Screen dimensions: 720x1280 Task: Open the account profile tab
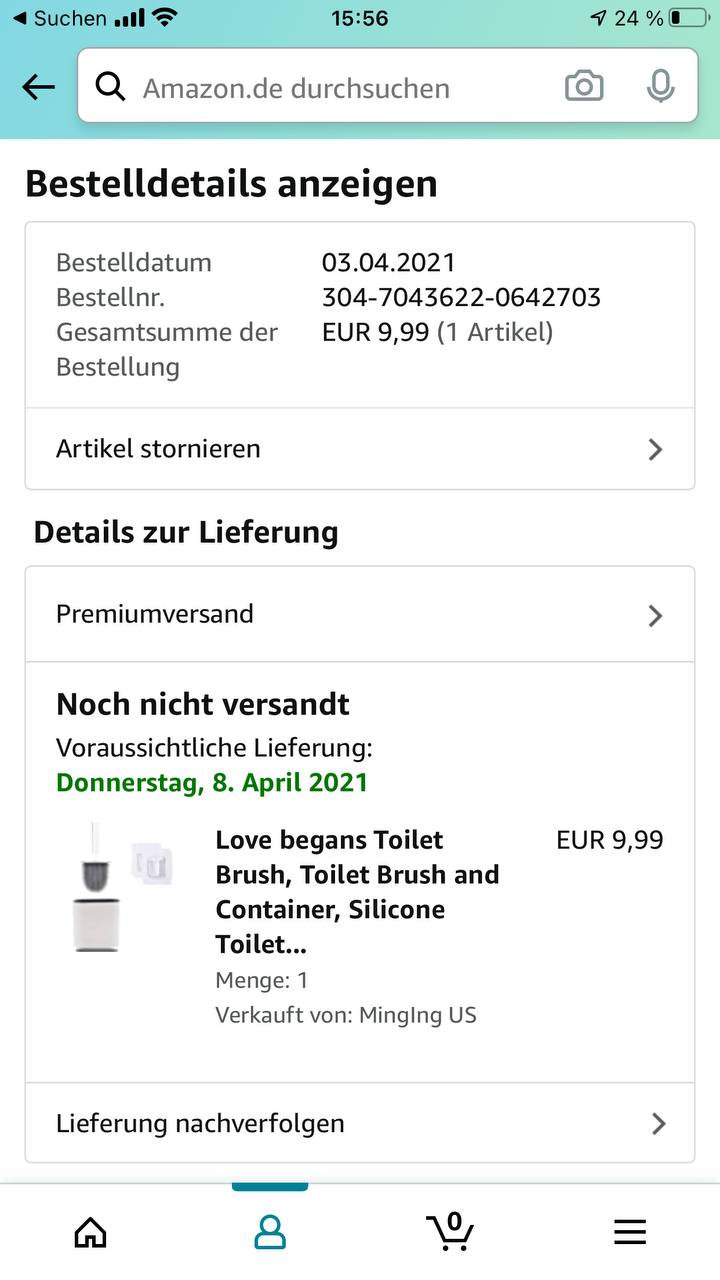click(270, 1231)
